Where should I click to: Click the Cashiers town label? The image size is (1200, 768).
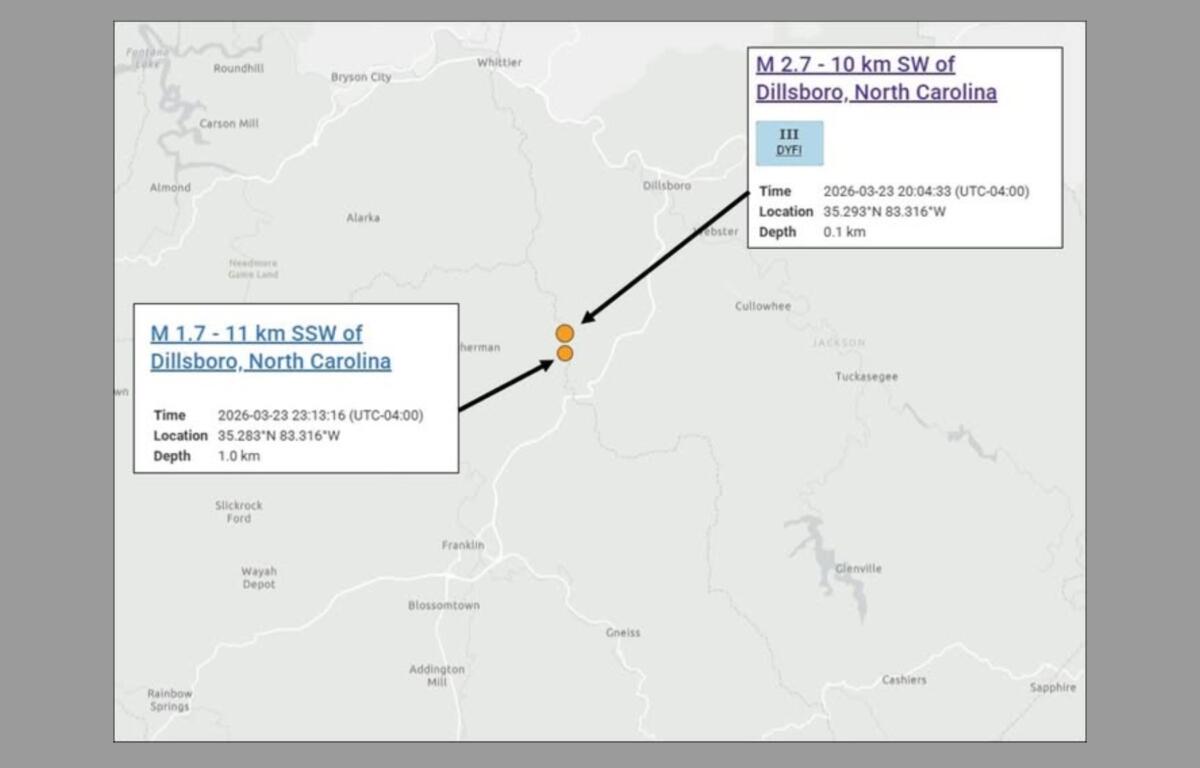coord(904,680)
